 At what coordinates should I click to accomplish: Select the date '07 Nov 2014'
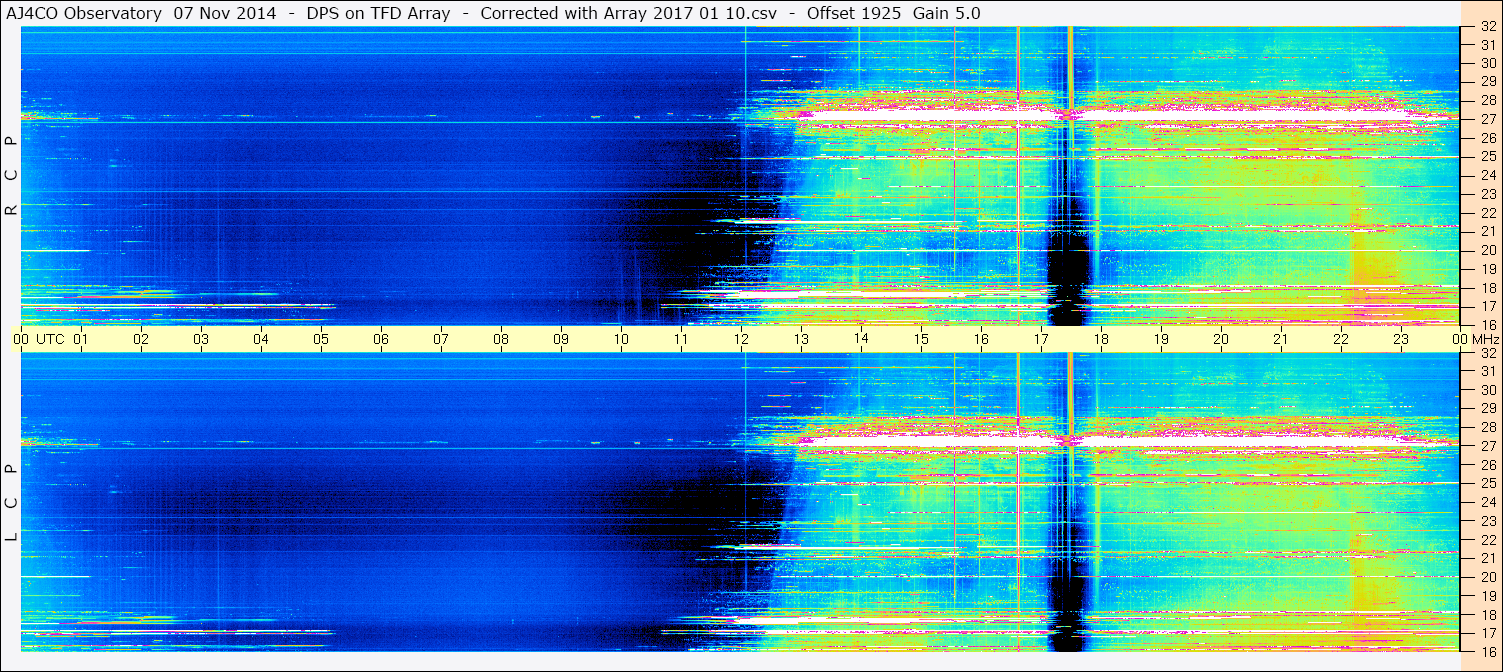point(225,13)
